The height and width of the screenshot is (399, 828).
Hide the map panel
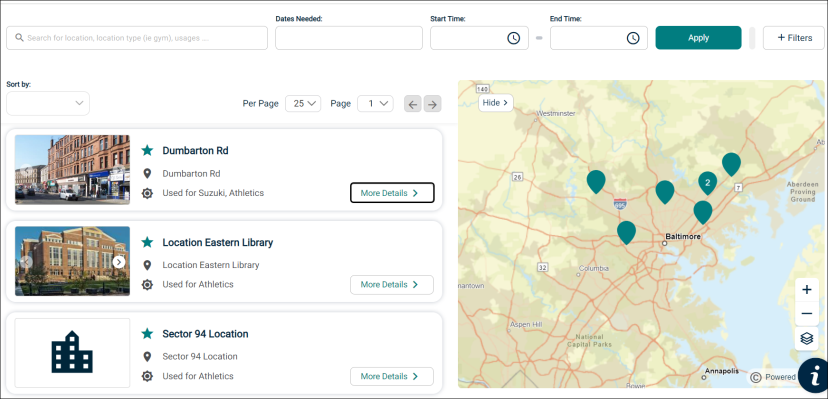point(496,102)
